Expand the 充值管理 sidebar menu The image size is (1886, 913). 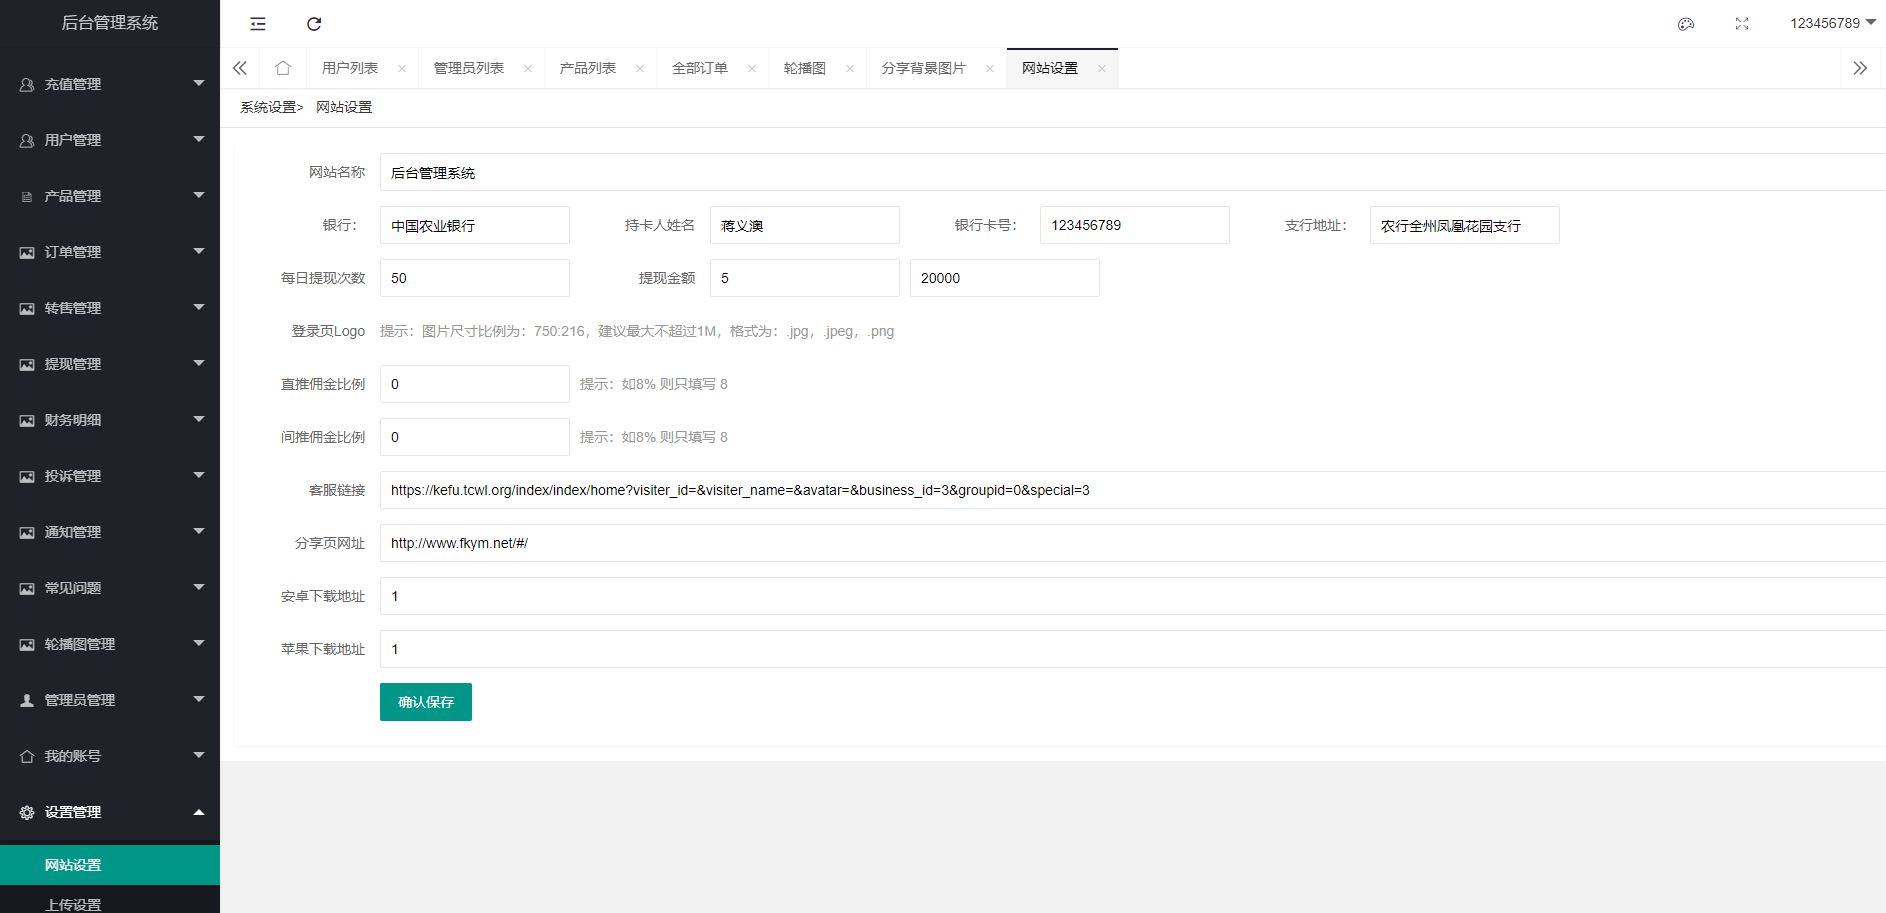110,84
